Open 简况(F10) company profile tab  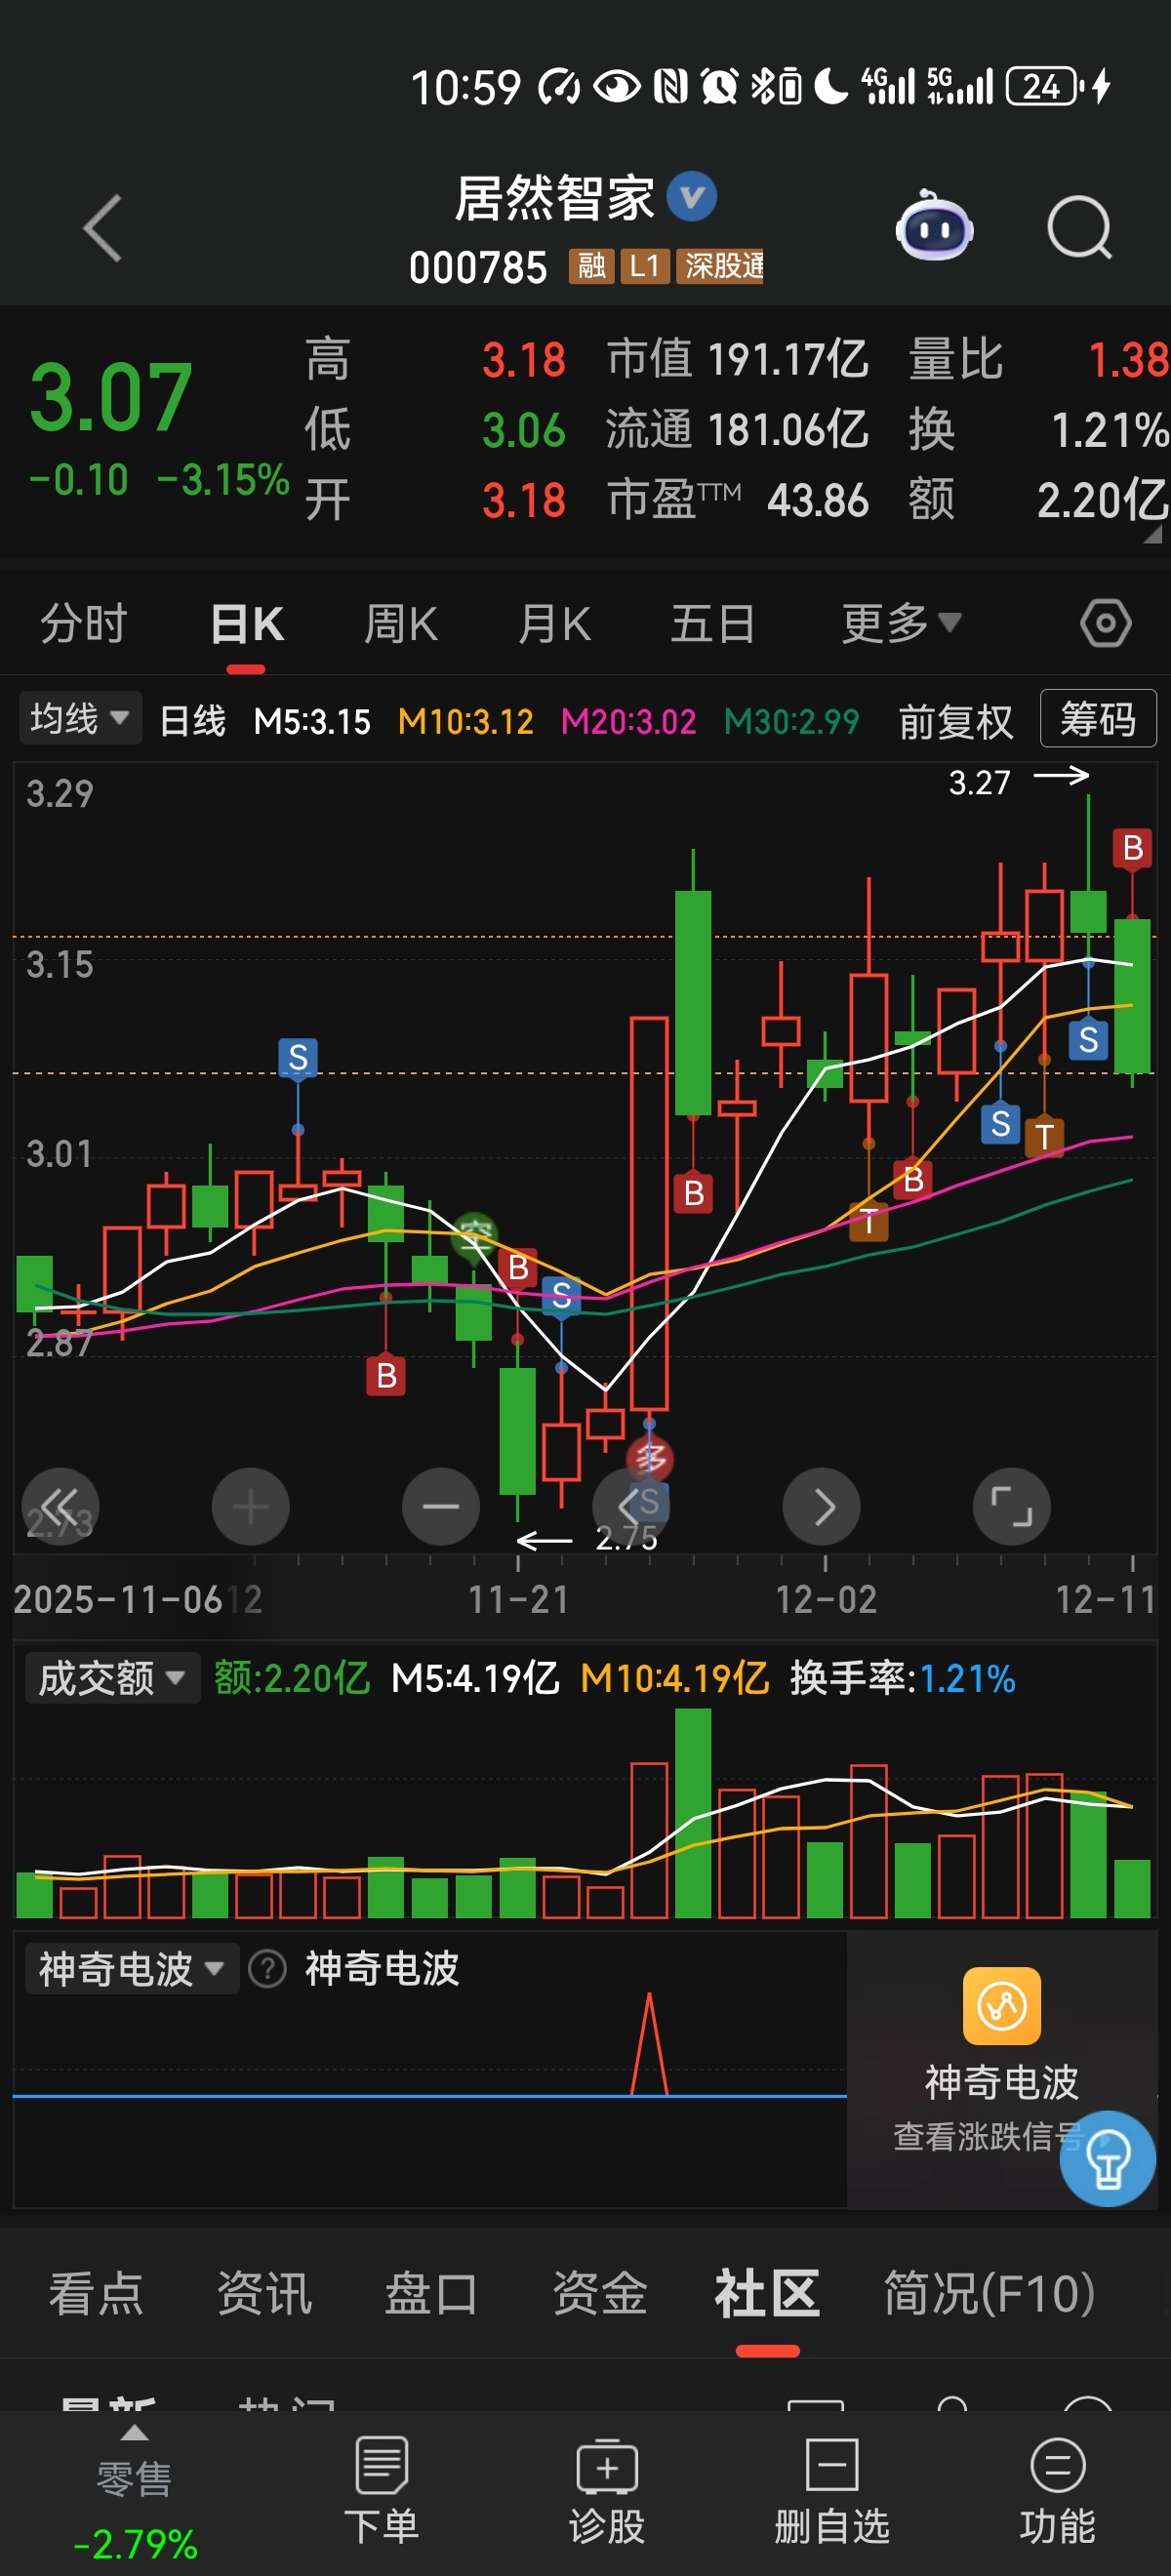[990, 2293]
